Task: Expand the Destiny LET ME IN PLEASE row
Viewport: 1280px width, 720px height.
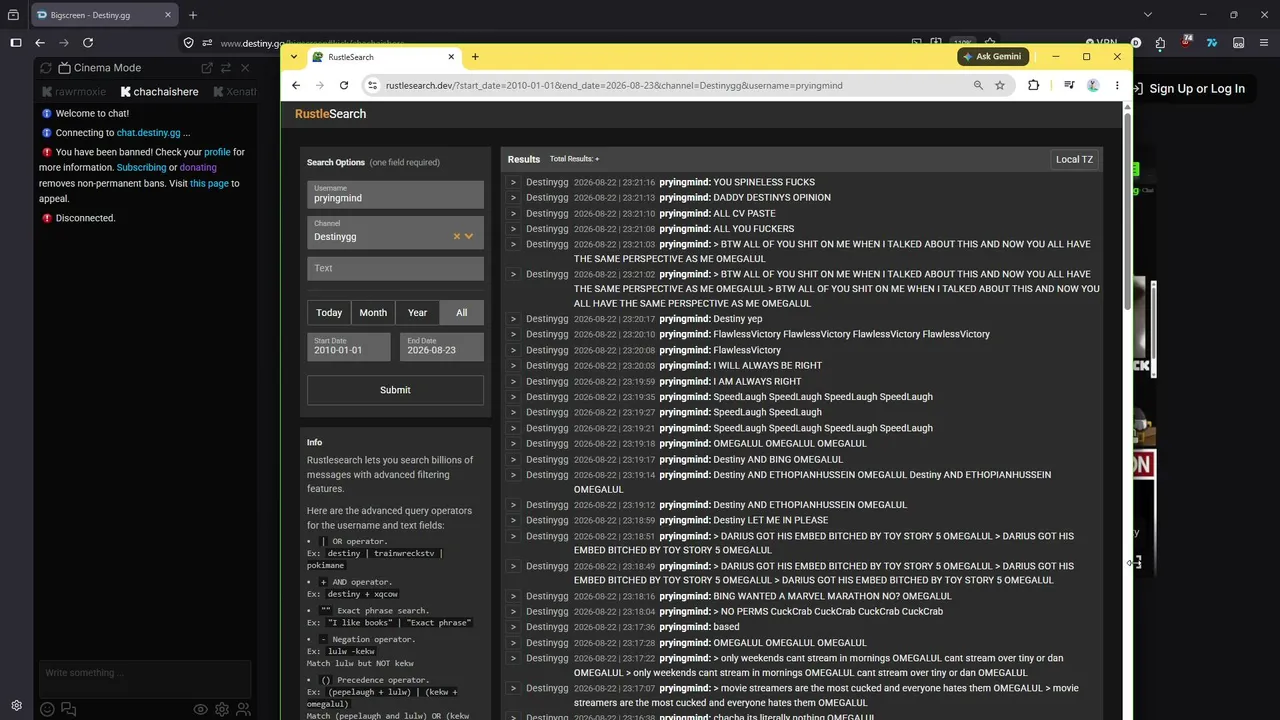Action: tap(513, 520)
